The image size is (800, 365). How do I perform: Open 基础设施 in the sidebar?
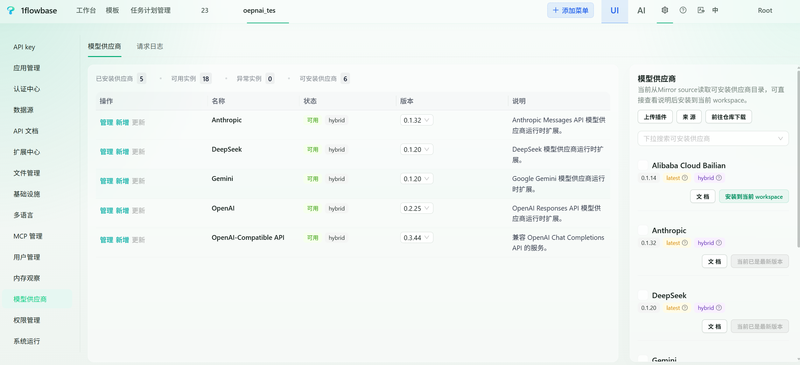click(27, 194)
